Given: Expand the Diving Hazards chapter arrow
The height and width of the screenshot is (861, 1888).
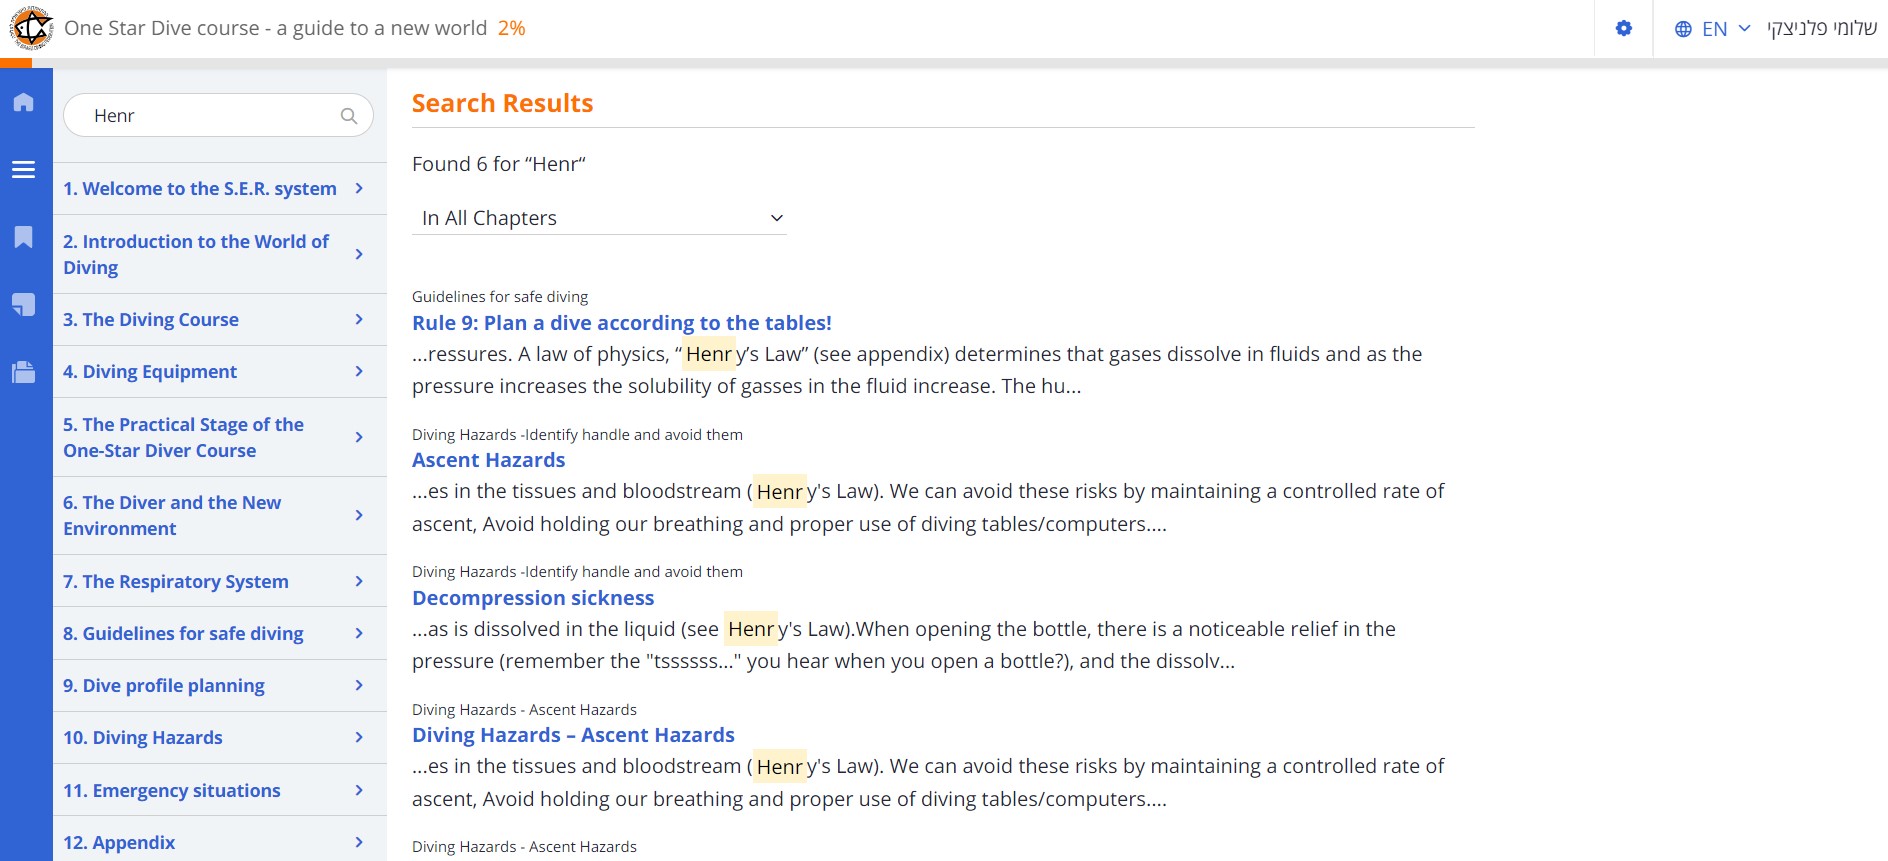Looking at the screenshot, I should (359, 738).
